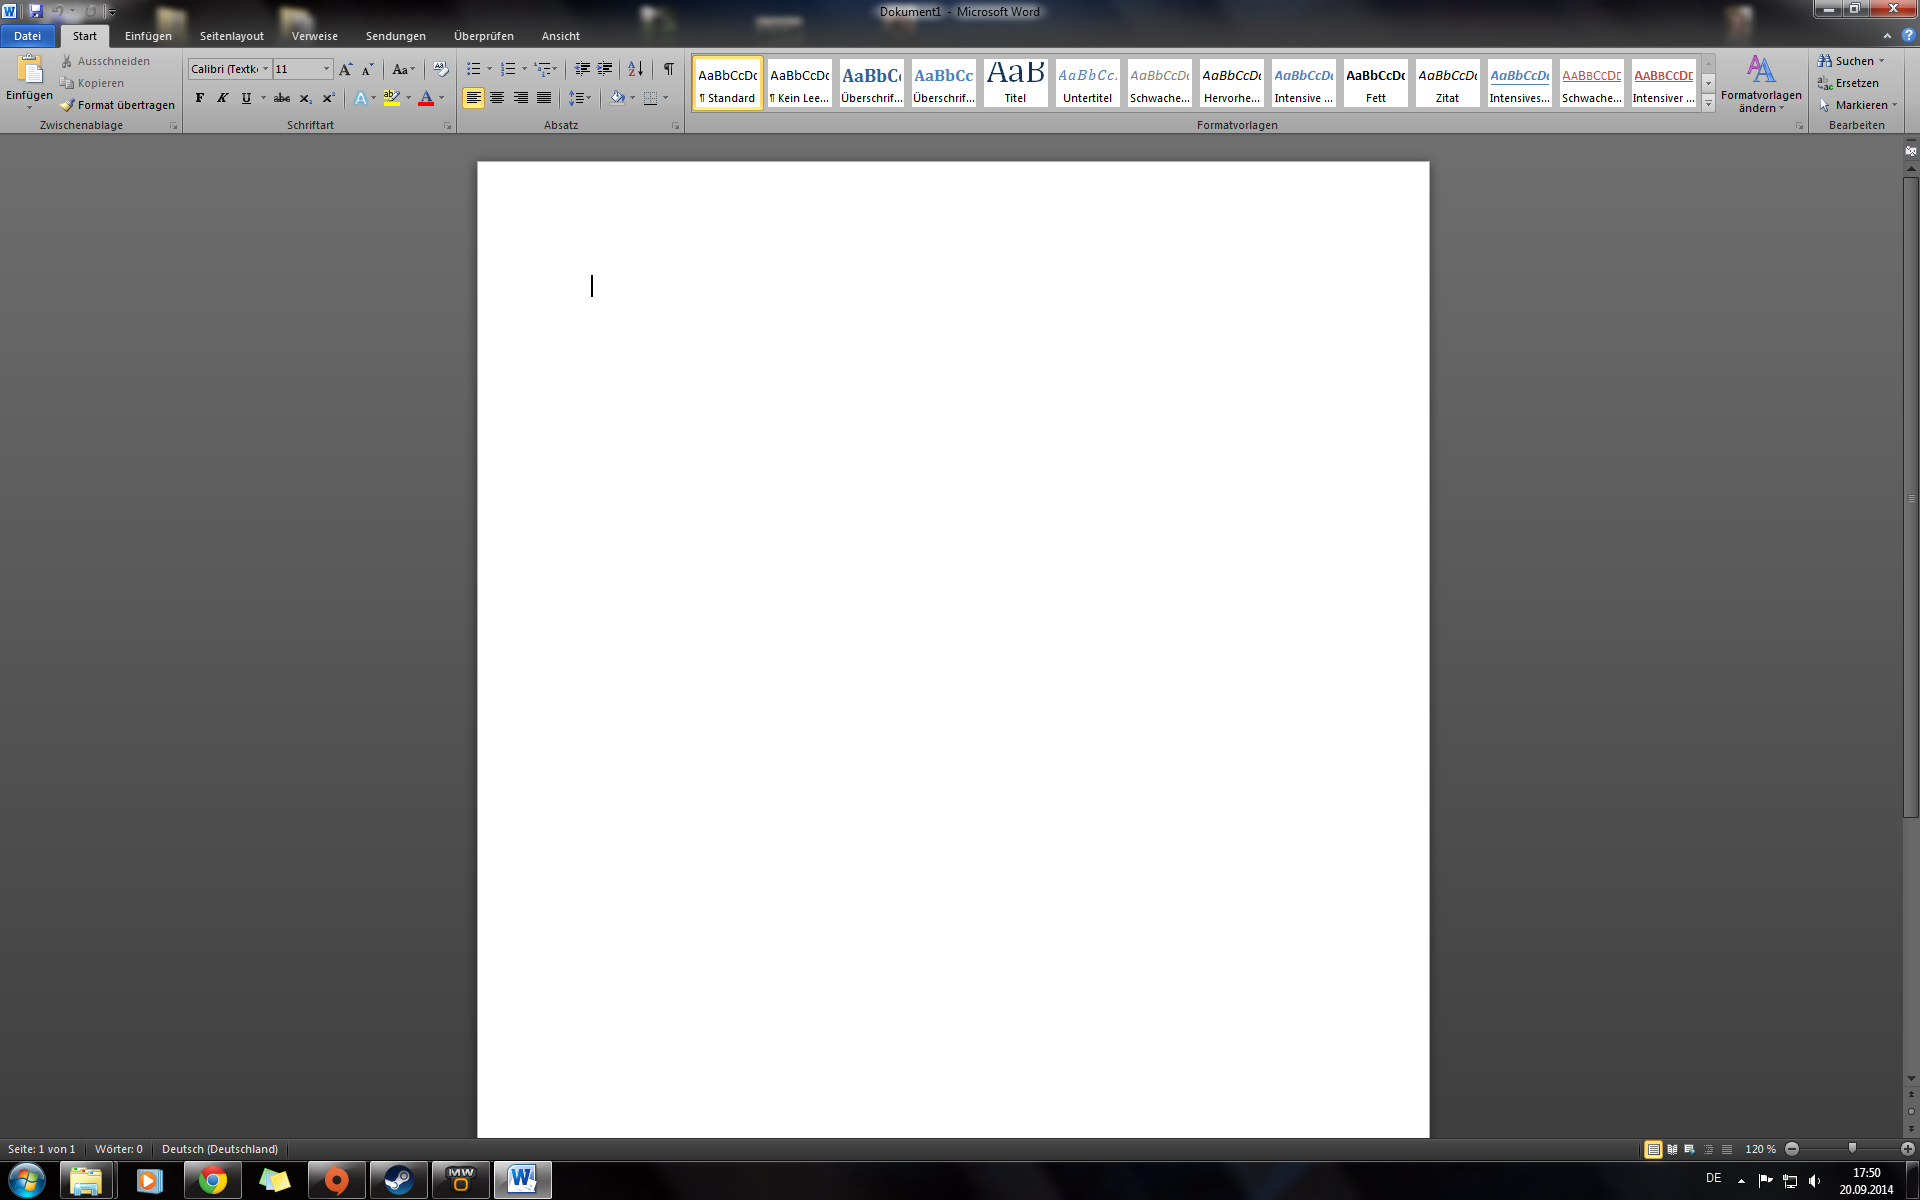Enable justified text alignment
Viewport: 1920px width, 1200px height.
[544, 98]
